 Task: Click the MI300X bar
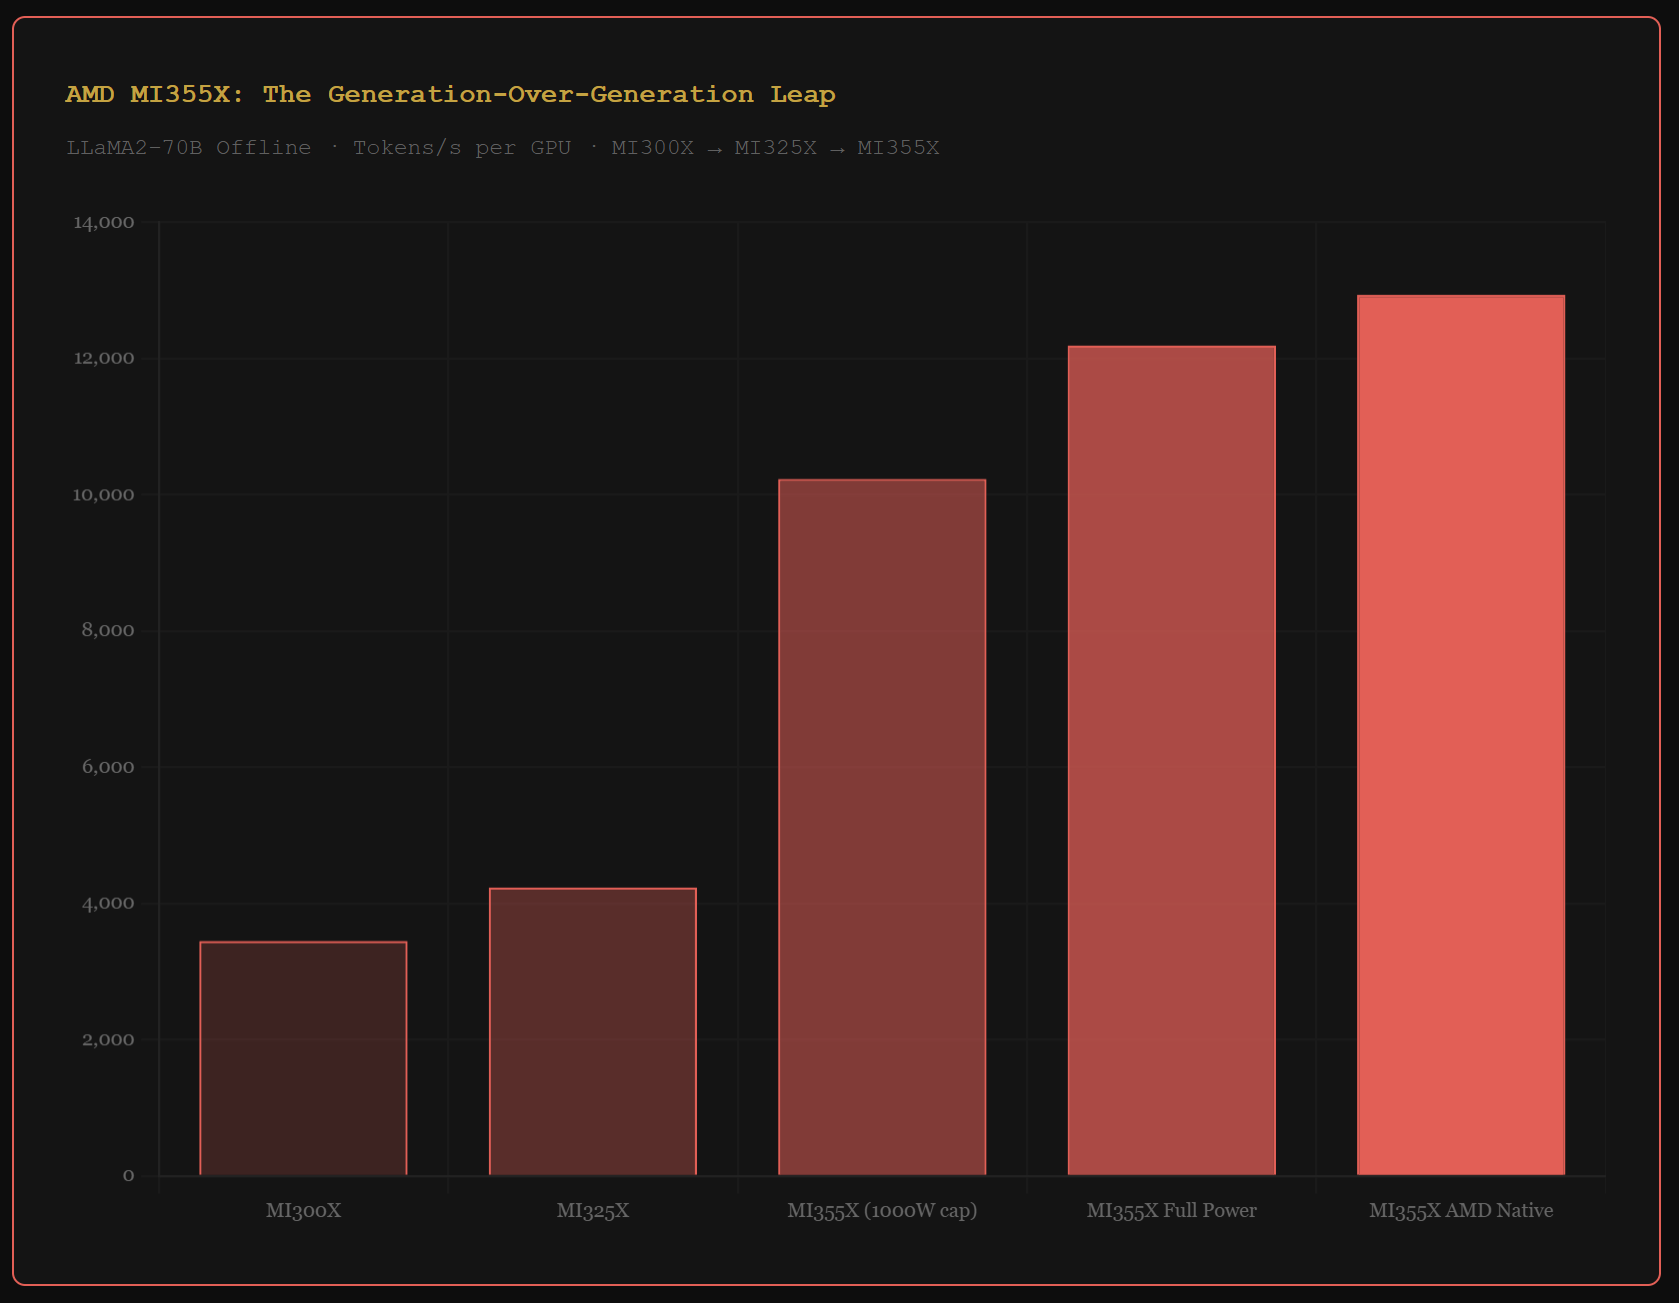[303, 1058]
